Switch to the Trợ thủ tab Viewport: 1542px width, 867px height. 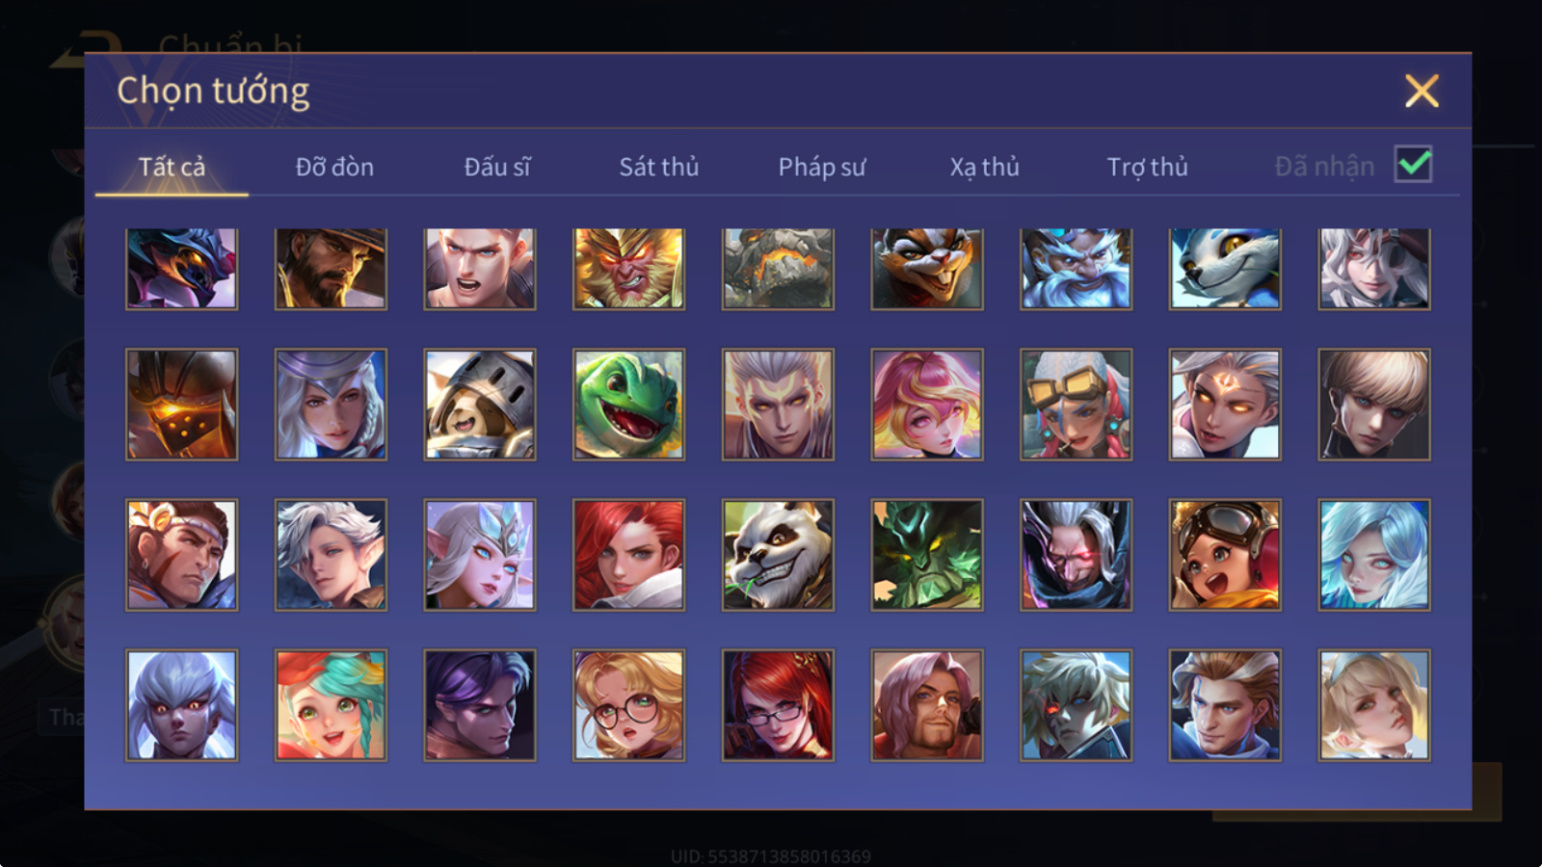(1147, 167)
